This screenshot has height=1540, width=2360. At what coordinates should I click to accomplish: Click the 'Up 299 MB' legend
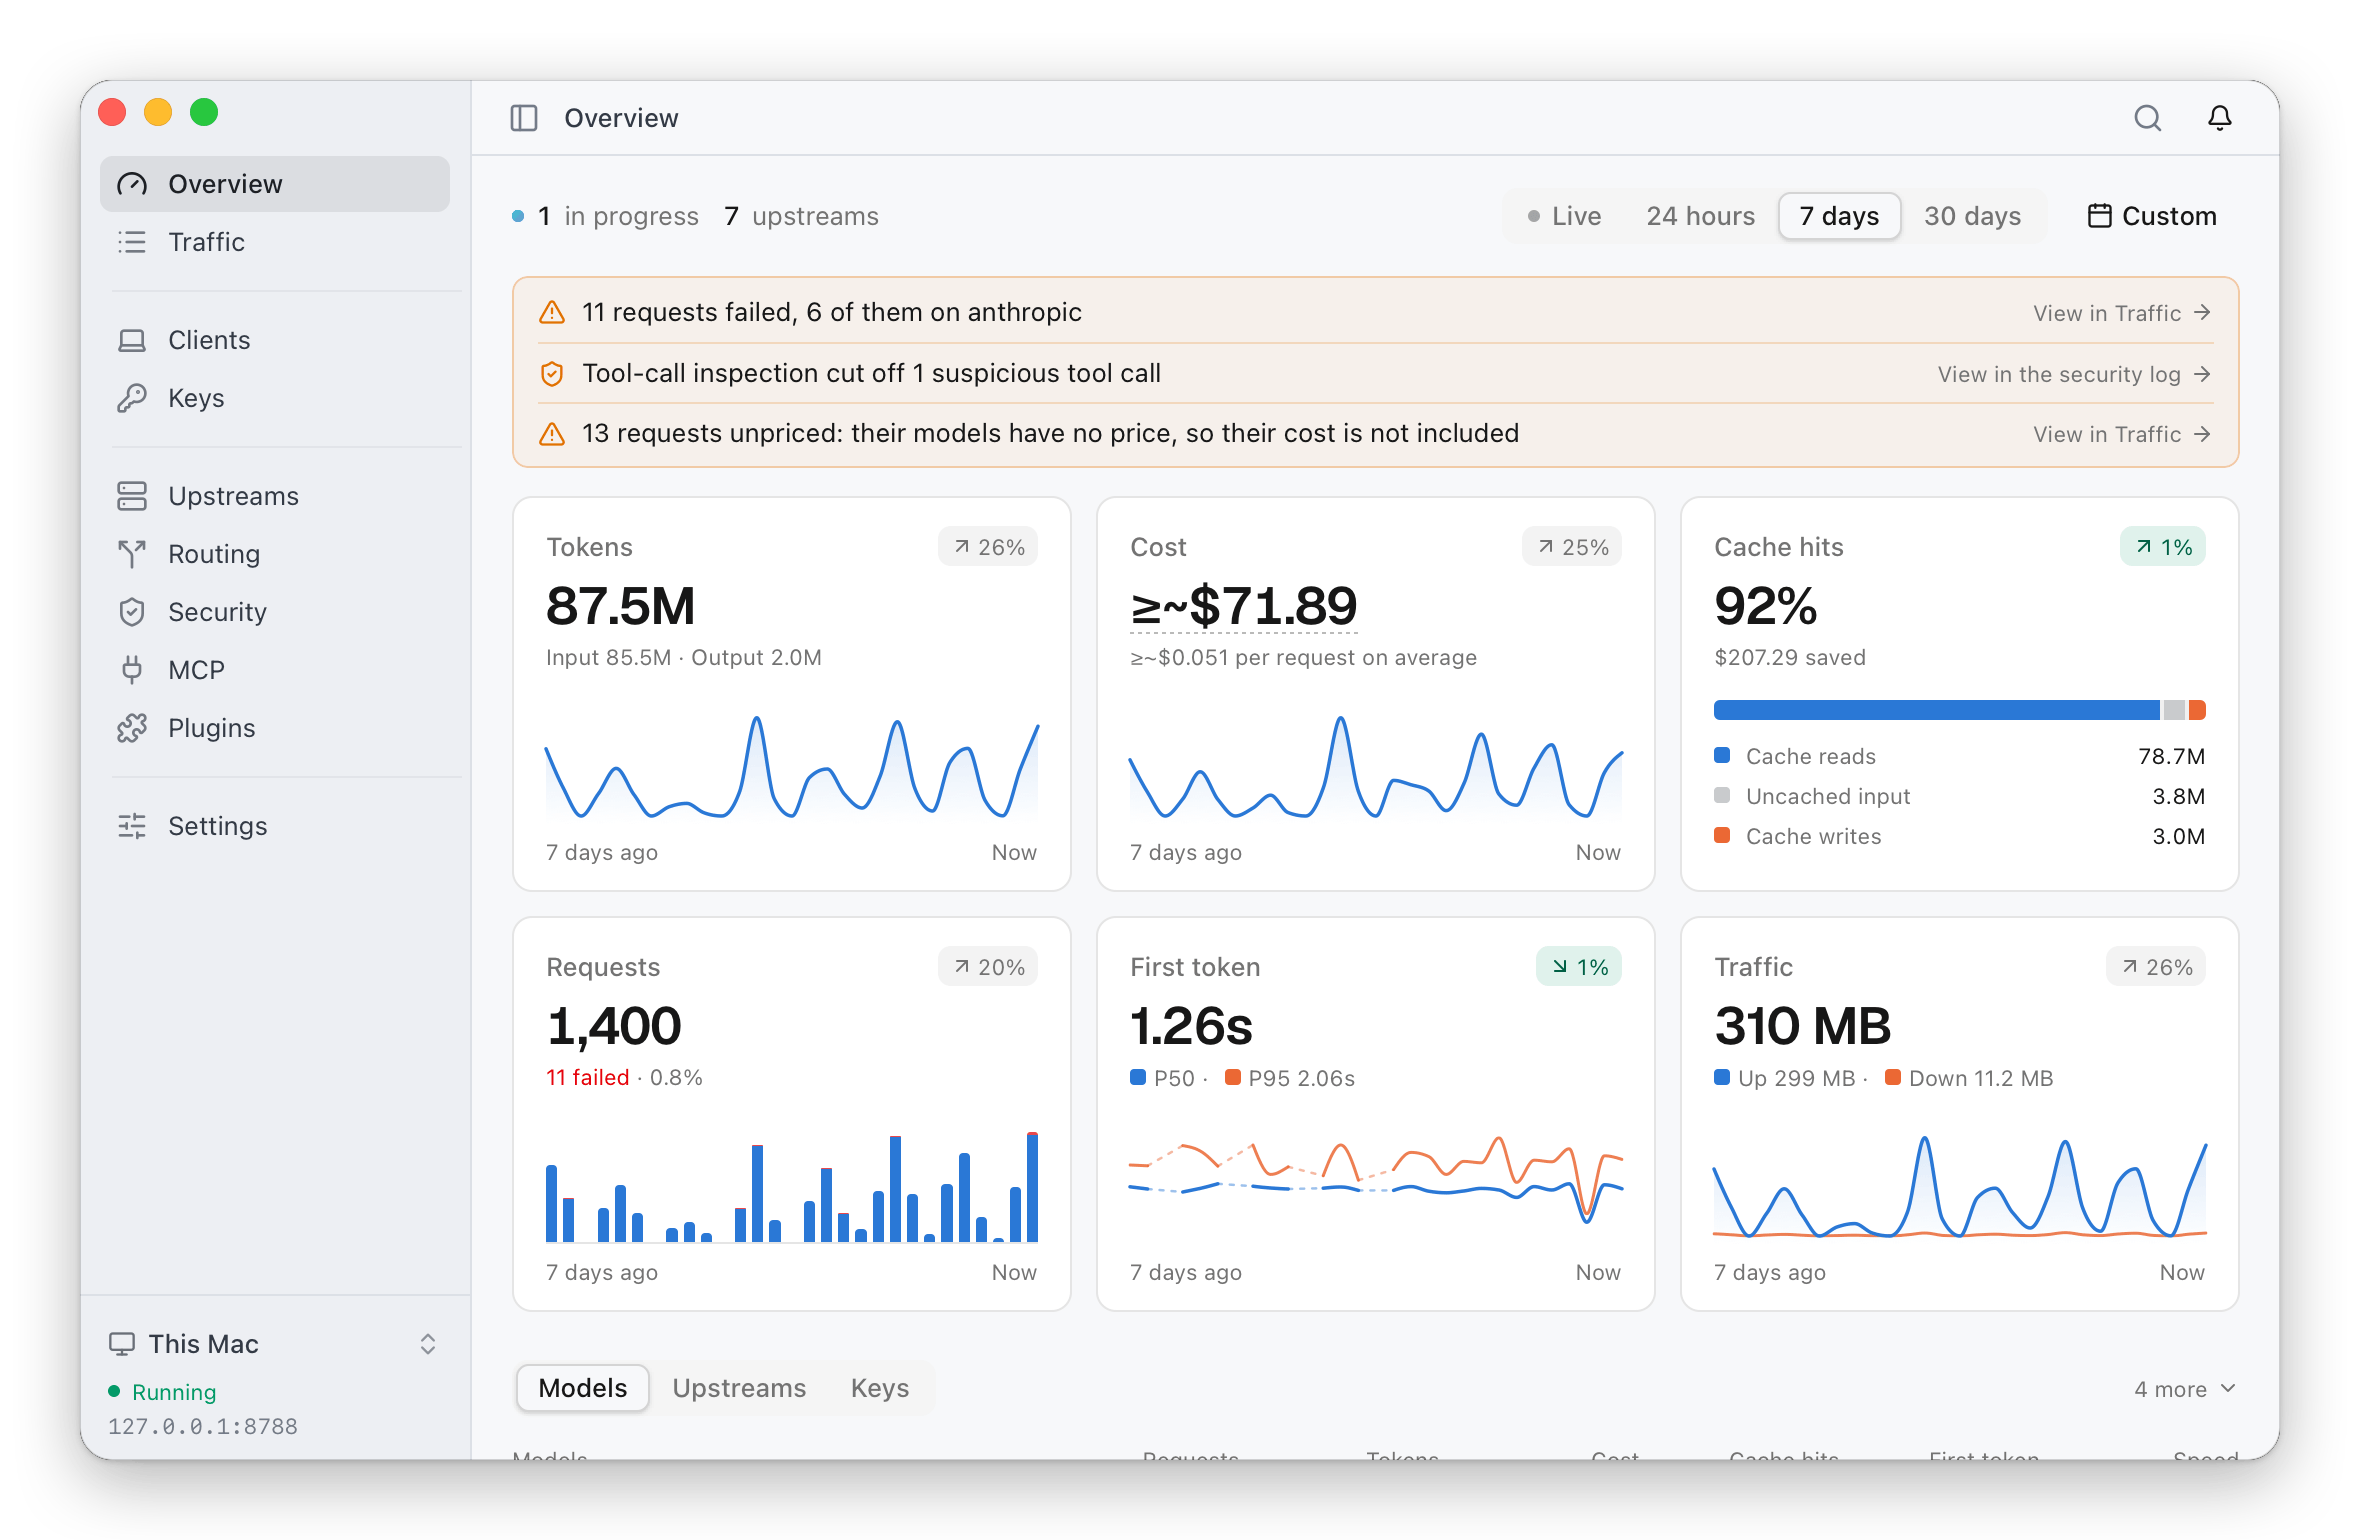[x=1785, y=1078]
